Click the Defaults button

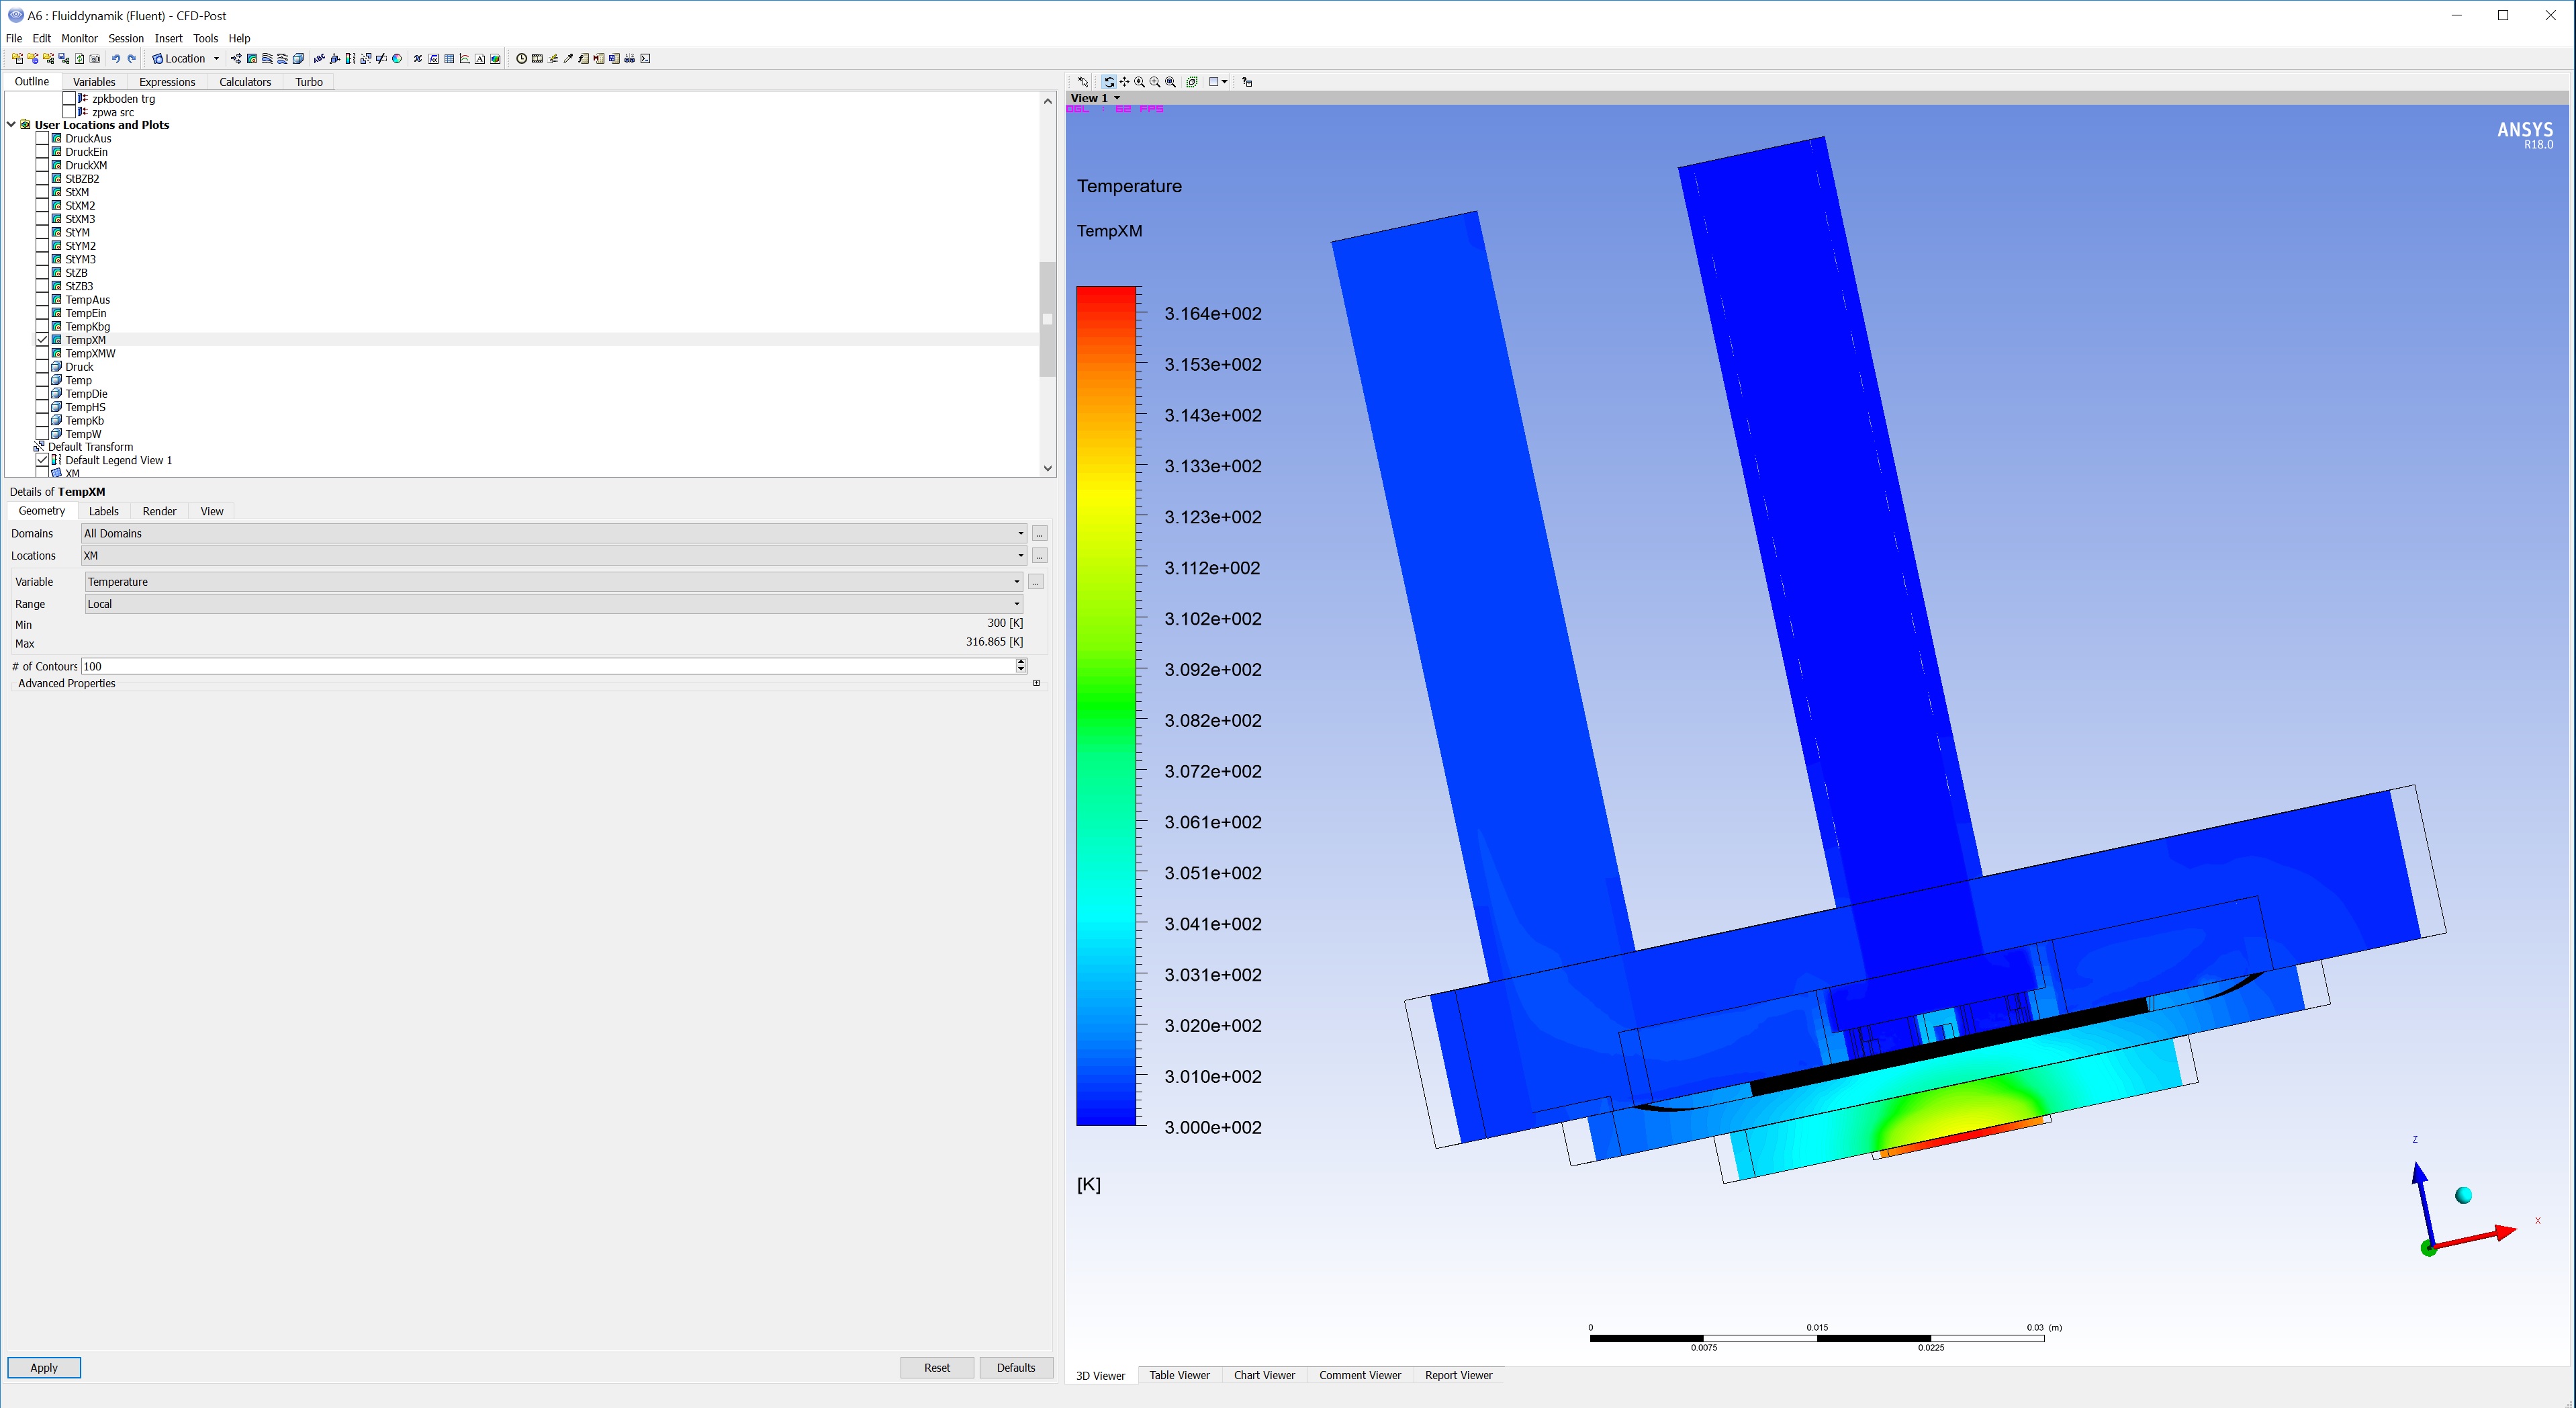tap(1015, 1368)
